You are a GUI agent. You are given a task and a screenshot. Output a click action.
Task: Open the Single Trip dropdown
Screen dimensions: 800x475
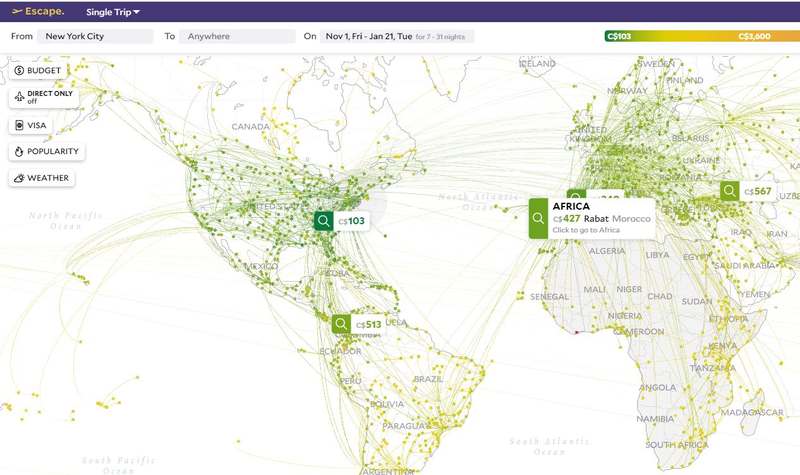[x=113, y=12]
